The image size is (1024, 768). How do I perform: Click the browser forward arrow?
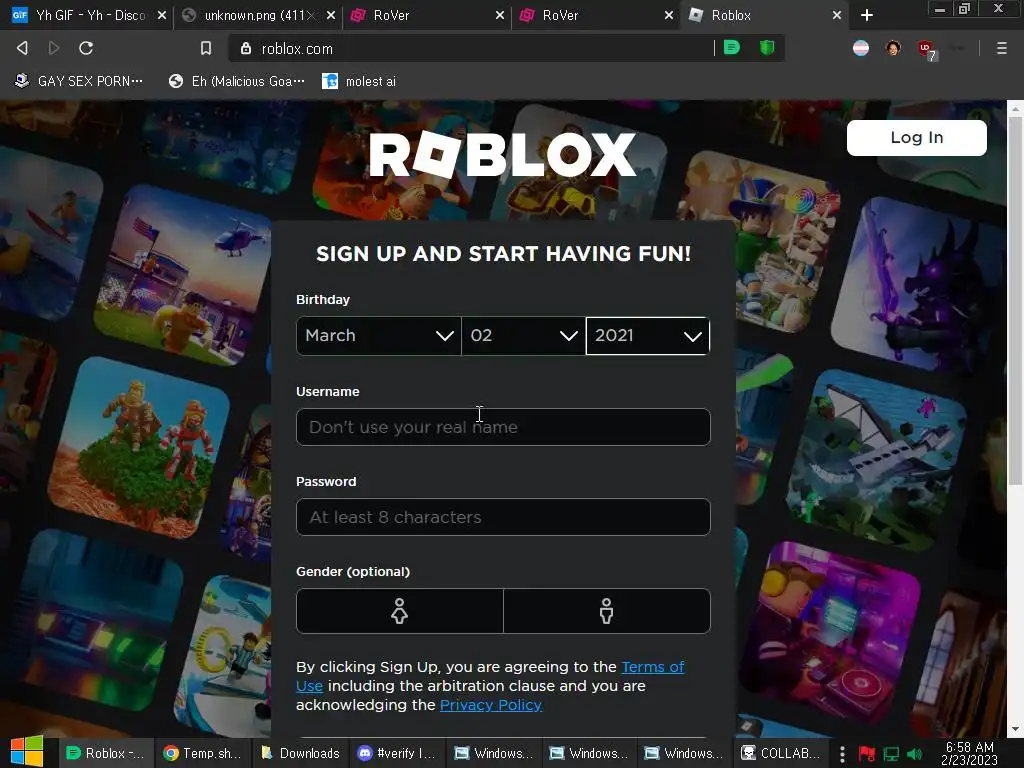[54, 48]
